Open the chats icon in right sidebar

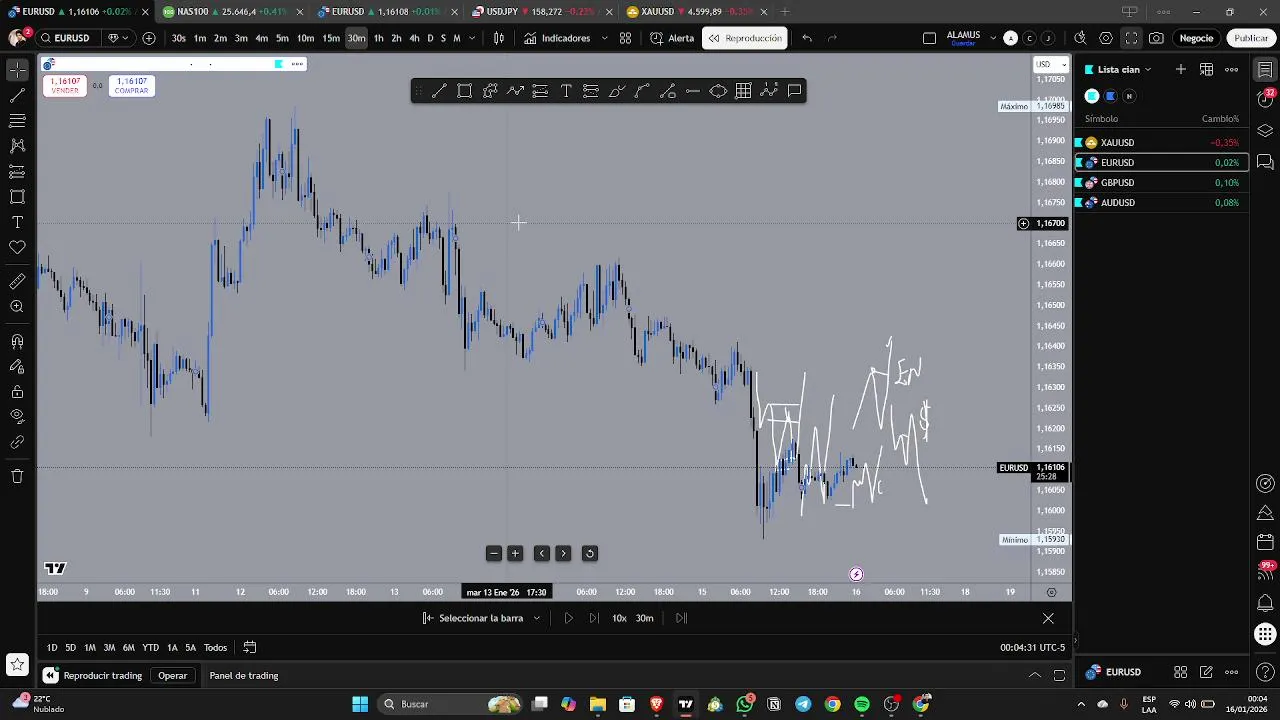[1265, 162]
